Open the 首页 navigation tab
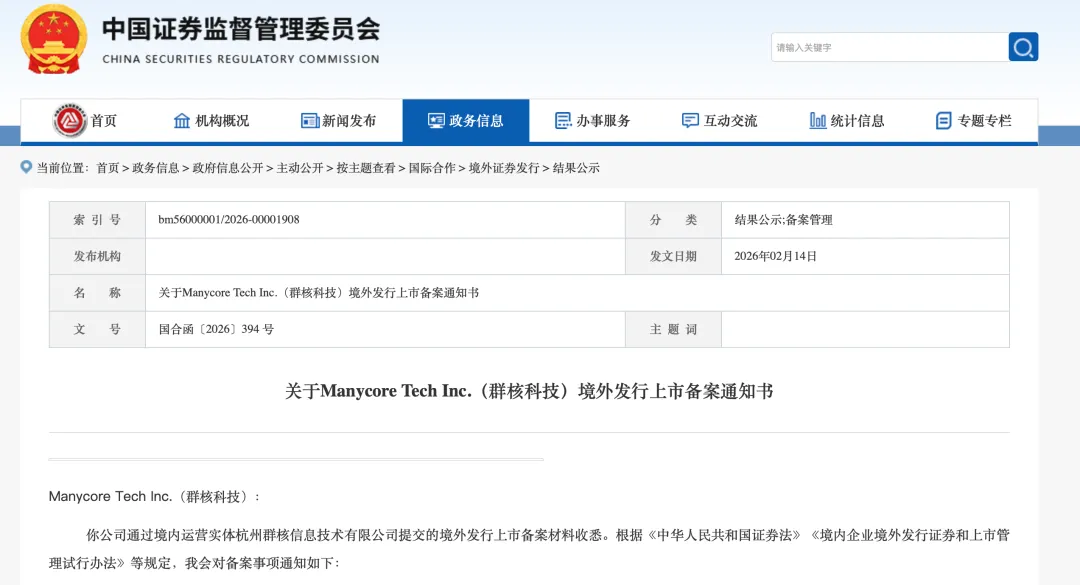Image resolution: width=1080 pixels, height=585 pixels. [x=85, y=121]
